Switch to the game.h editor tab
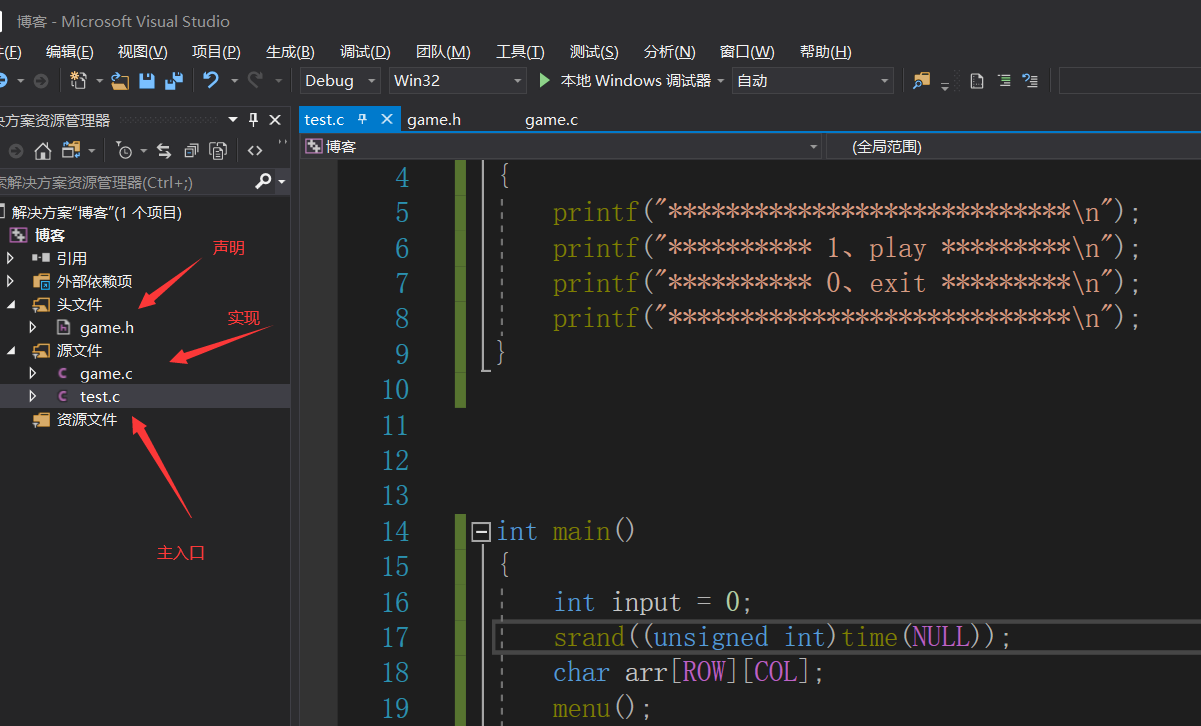The image size is (1201, 726). click(434, 119)
